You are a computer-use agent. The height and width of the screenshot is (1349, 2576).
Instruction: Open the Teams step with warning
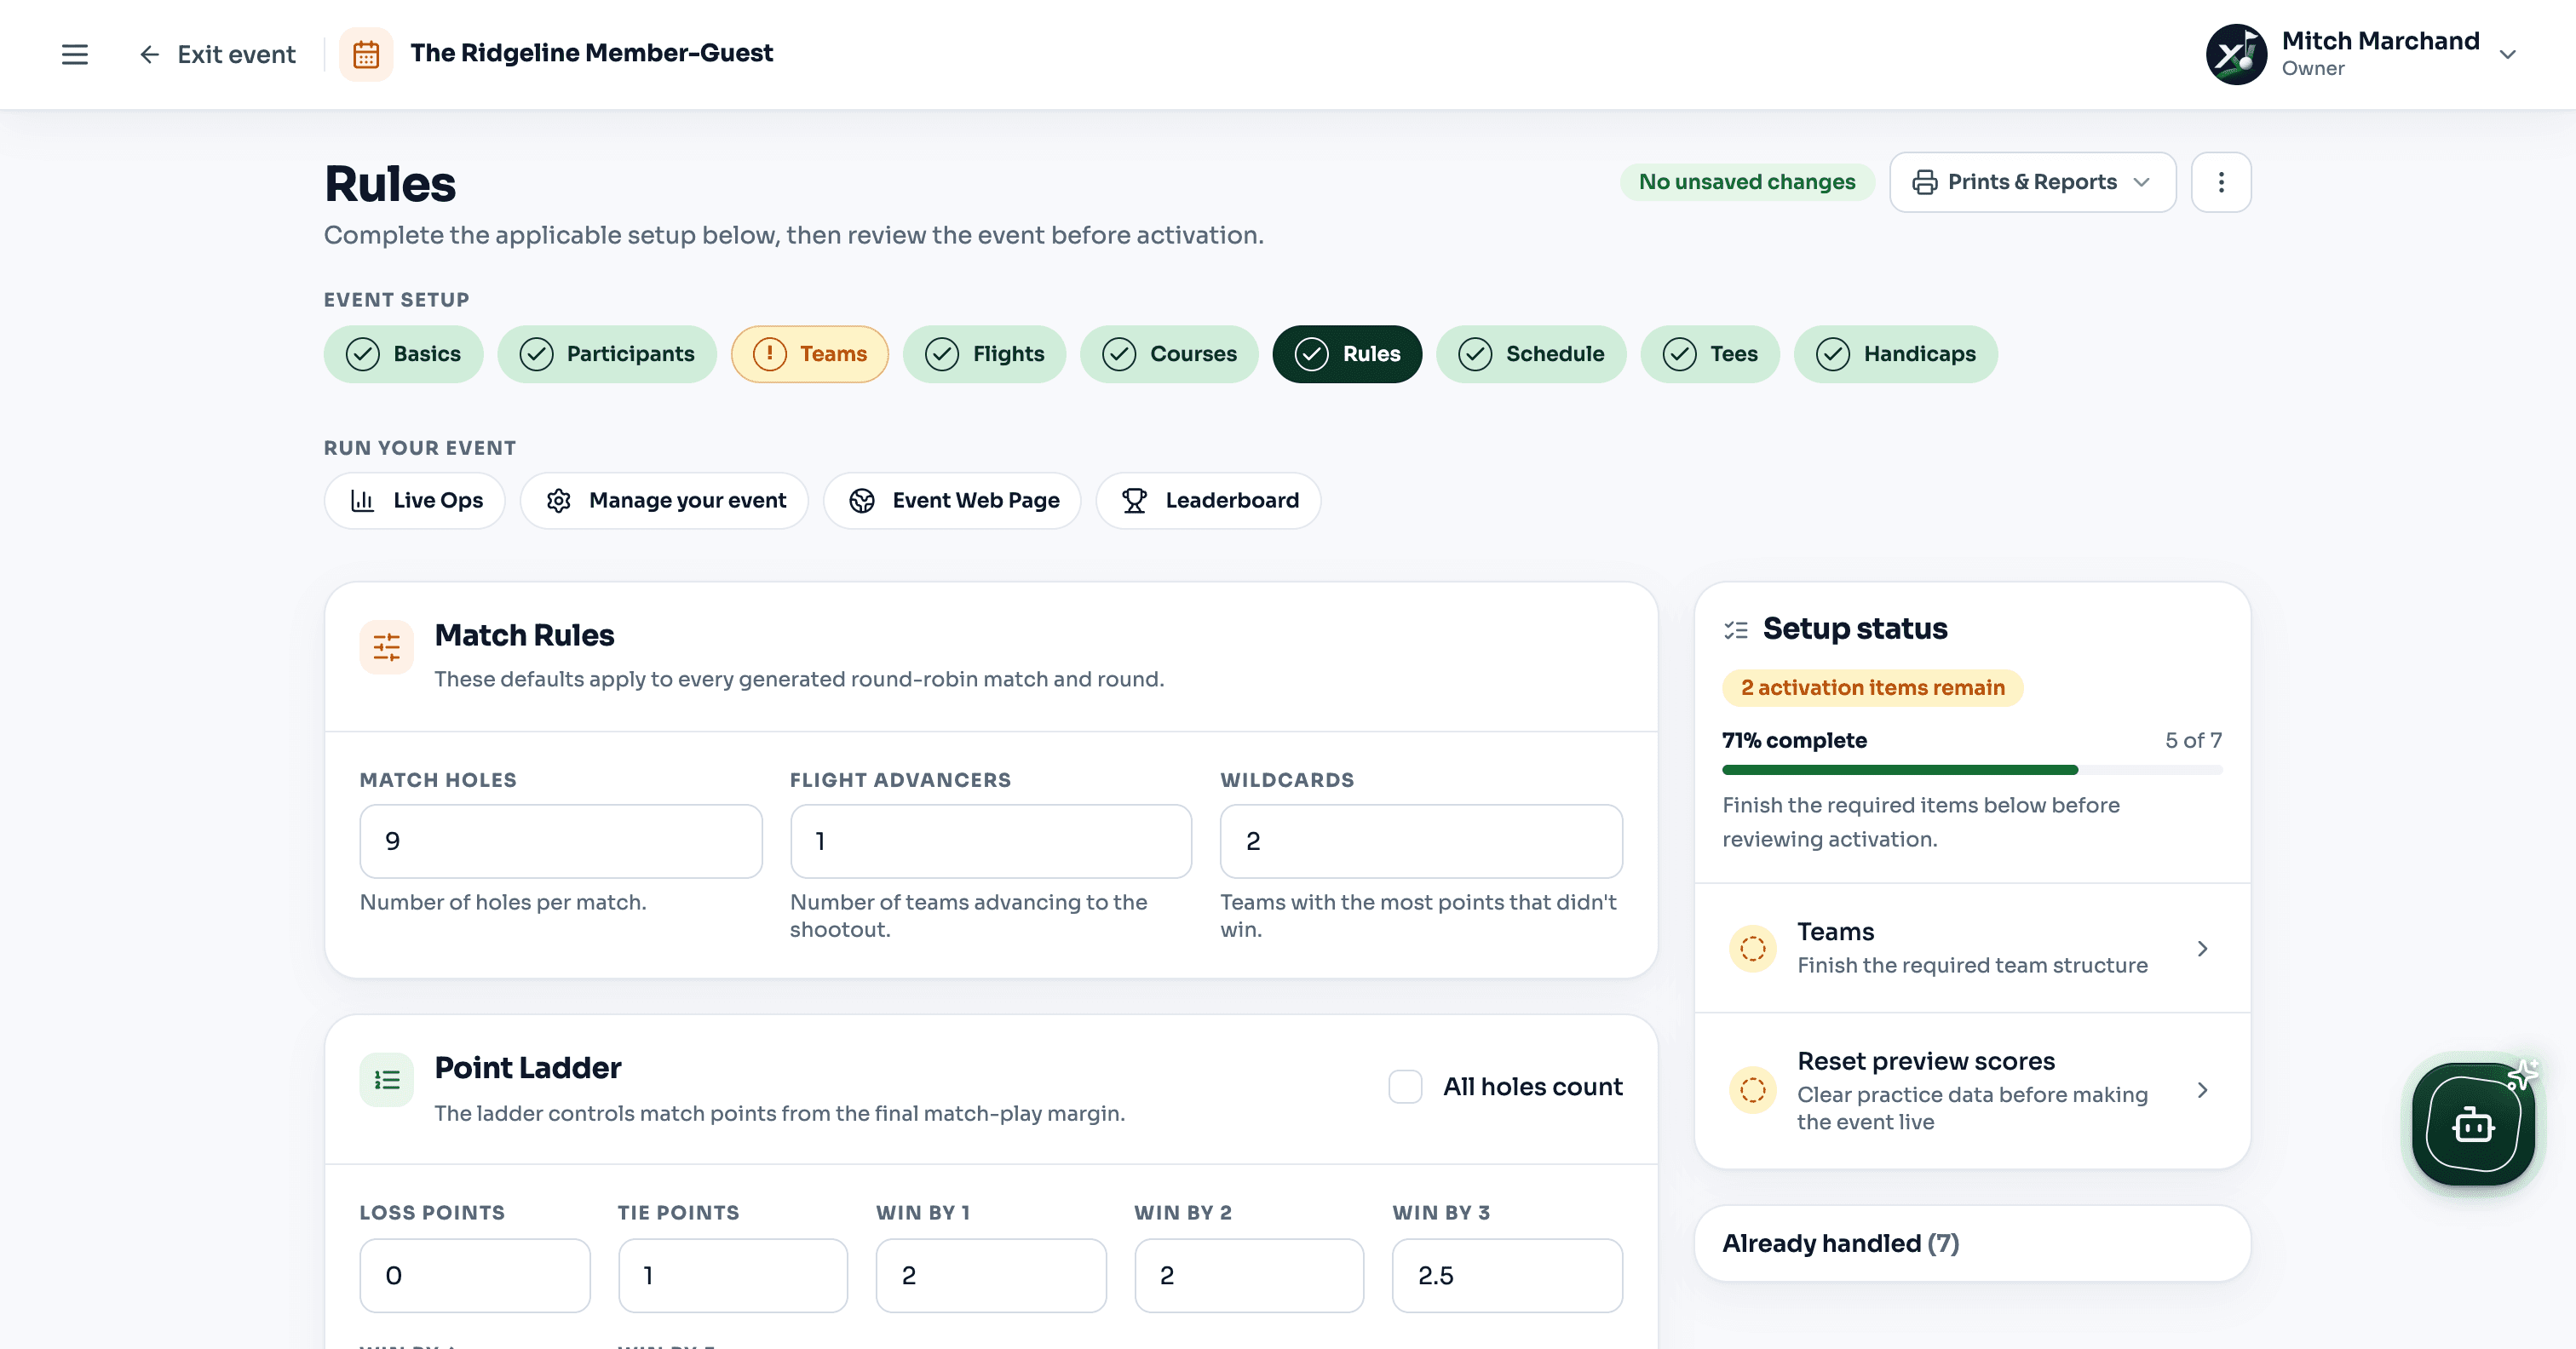(x=809, y=354)
